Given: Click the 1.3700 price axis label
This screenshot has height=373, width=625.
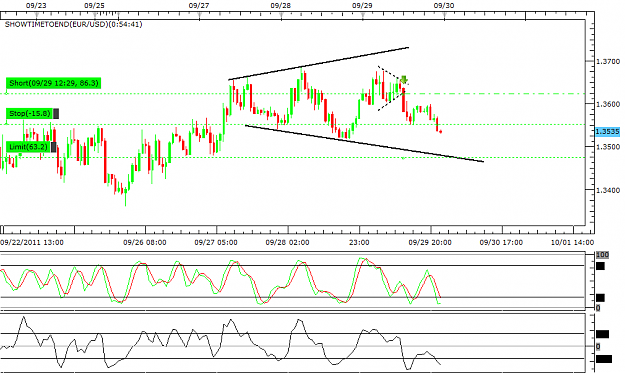Looking at the screenshot, I should [x=608, y=61].
